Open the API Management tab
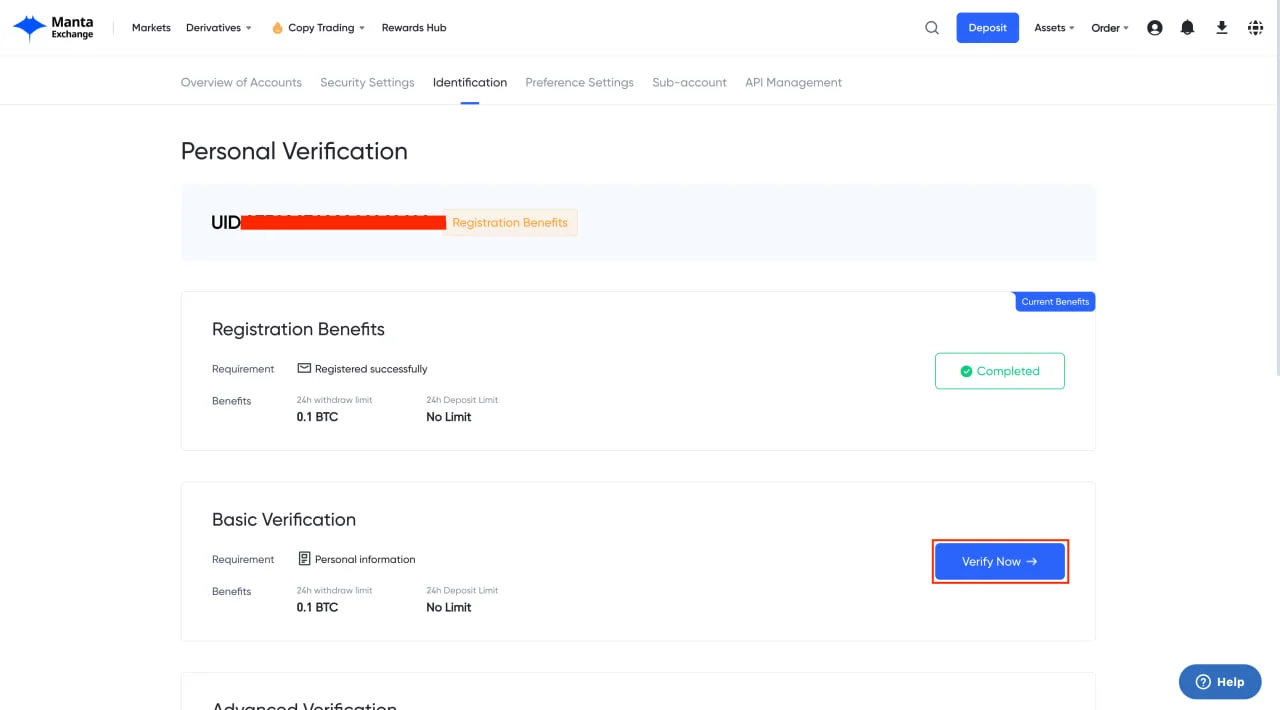 click(793, 83)
